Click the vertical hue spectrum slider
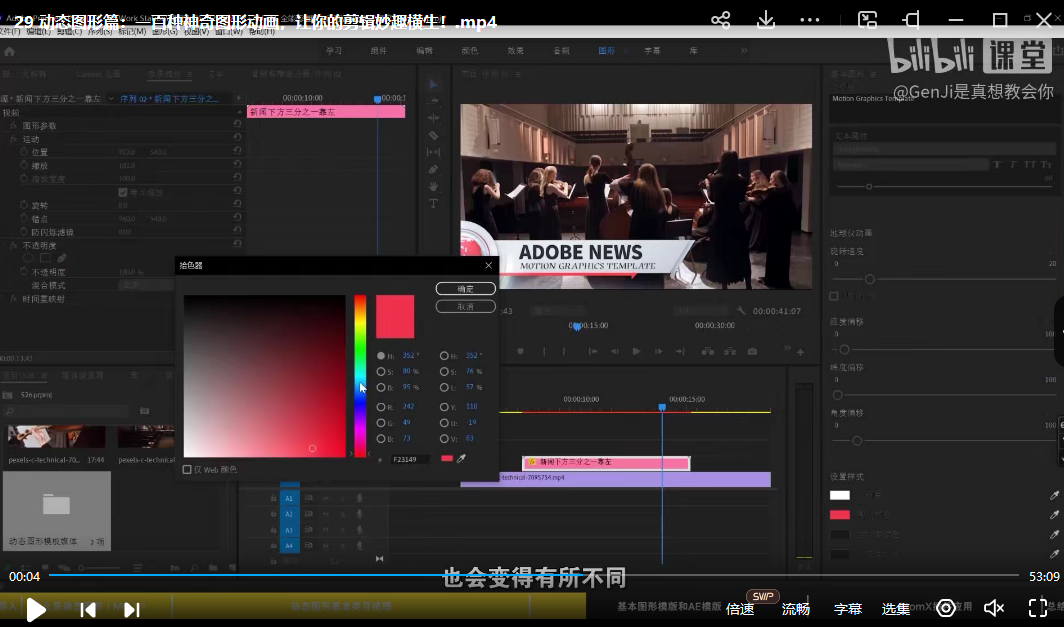The height and width of the screenshot is (627, 1064). click(360, 376)
